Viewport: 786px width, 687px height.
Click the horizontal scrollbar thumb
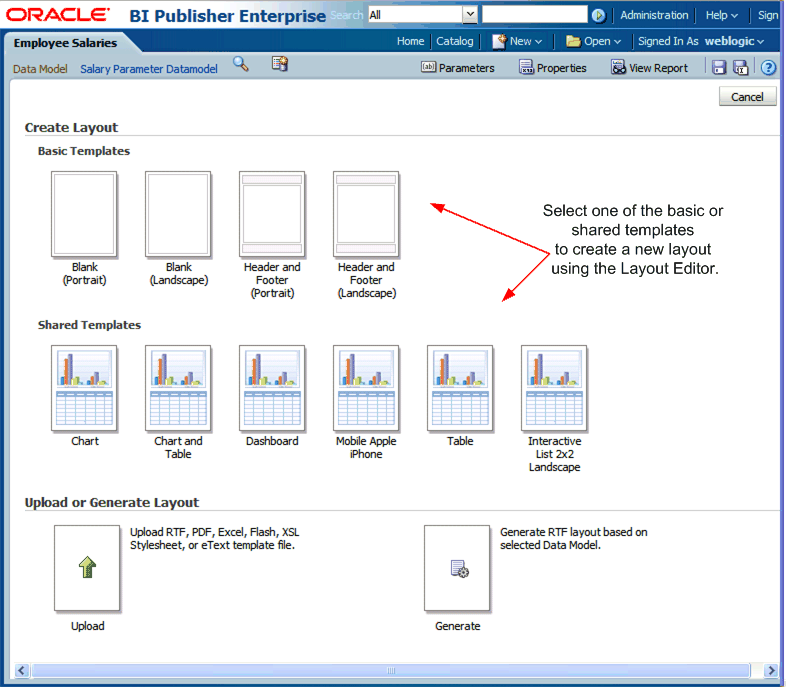point(391,670)
